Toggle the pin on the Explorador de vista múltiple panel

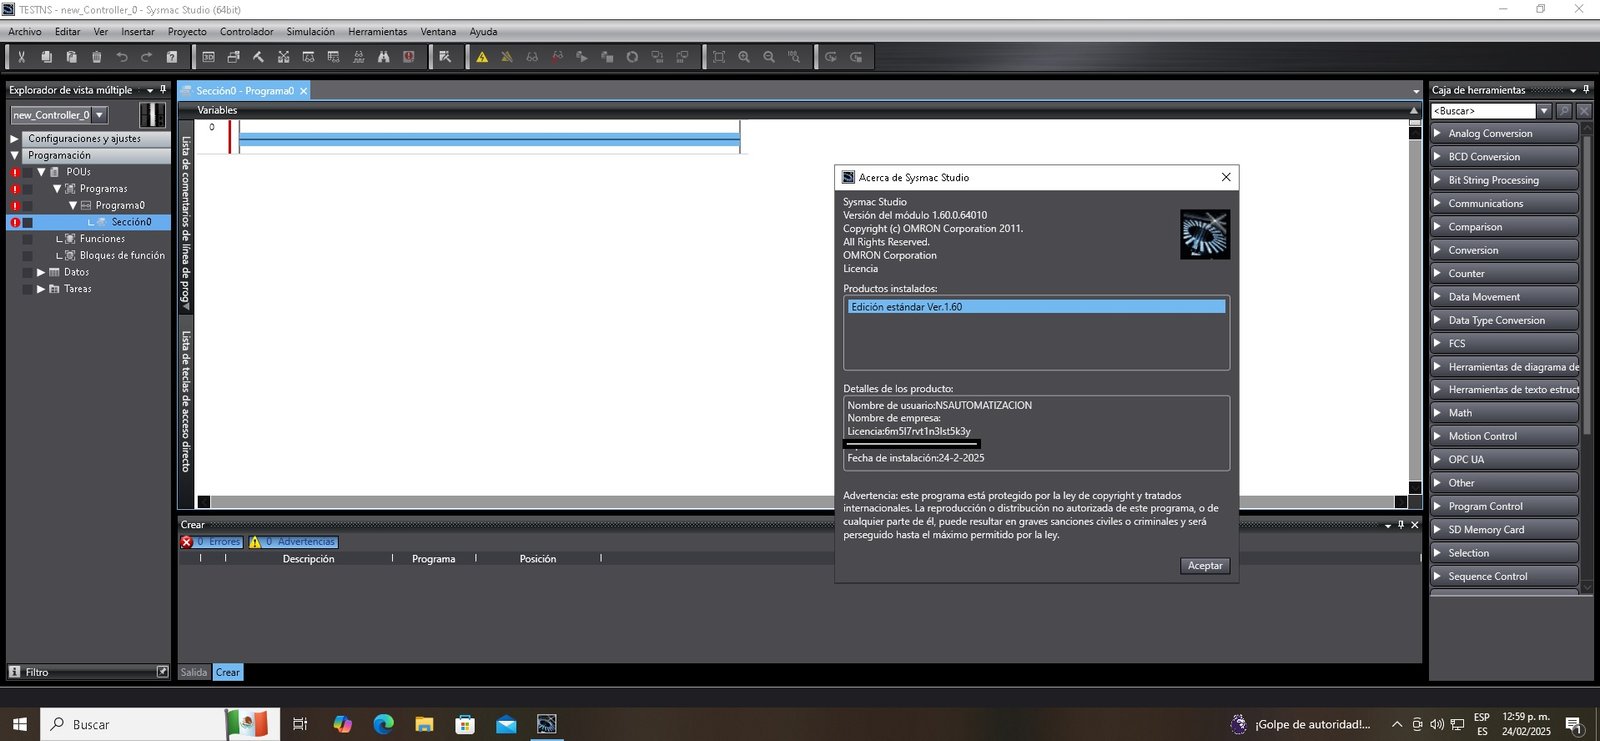tap(163, 90)
